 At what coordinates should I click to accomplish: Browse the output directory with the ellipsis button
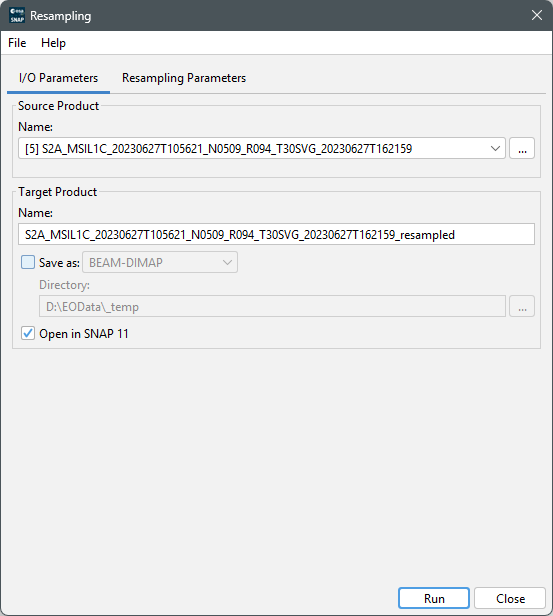point(522,306)
